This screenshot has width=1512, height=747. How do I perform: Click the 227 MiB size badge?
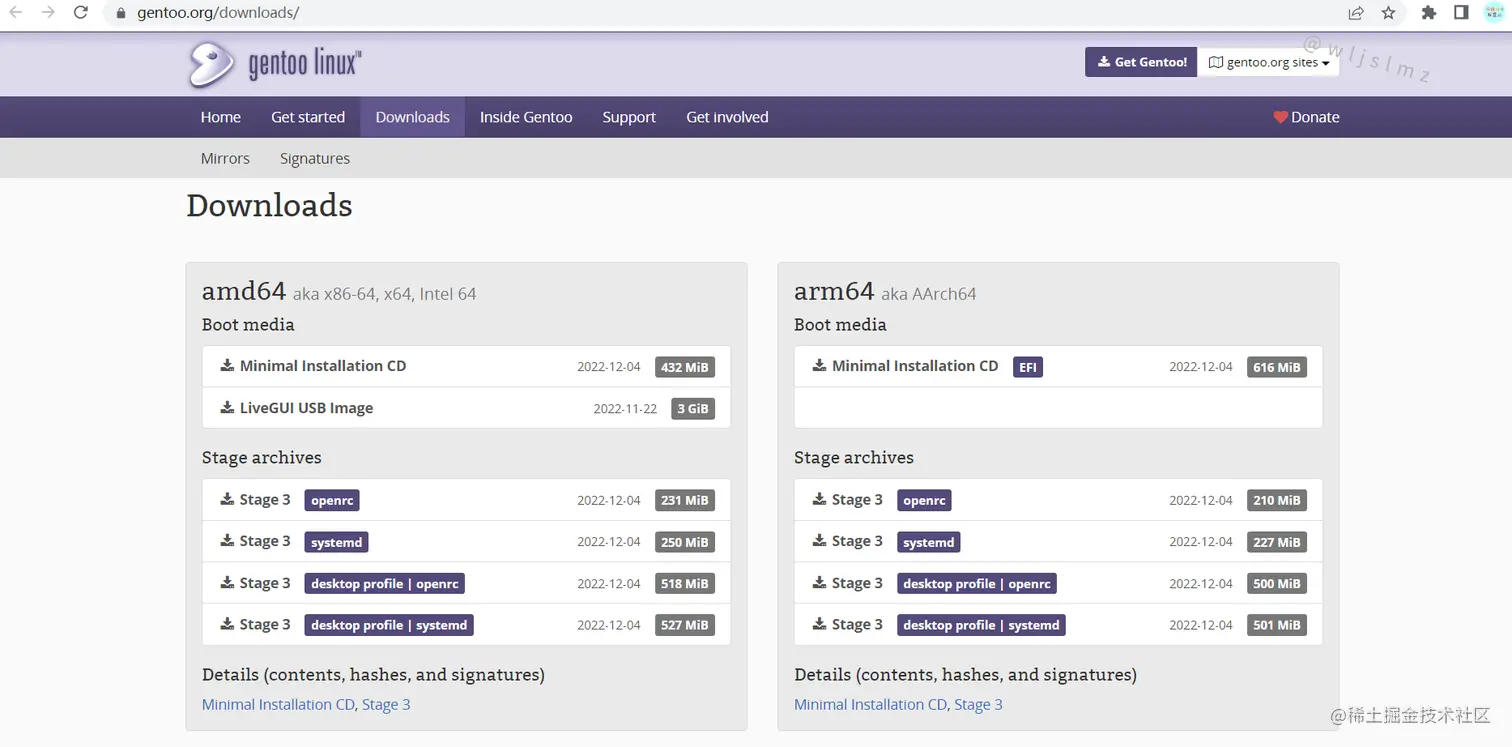point(1277,542)
